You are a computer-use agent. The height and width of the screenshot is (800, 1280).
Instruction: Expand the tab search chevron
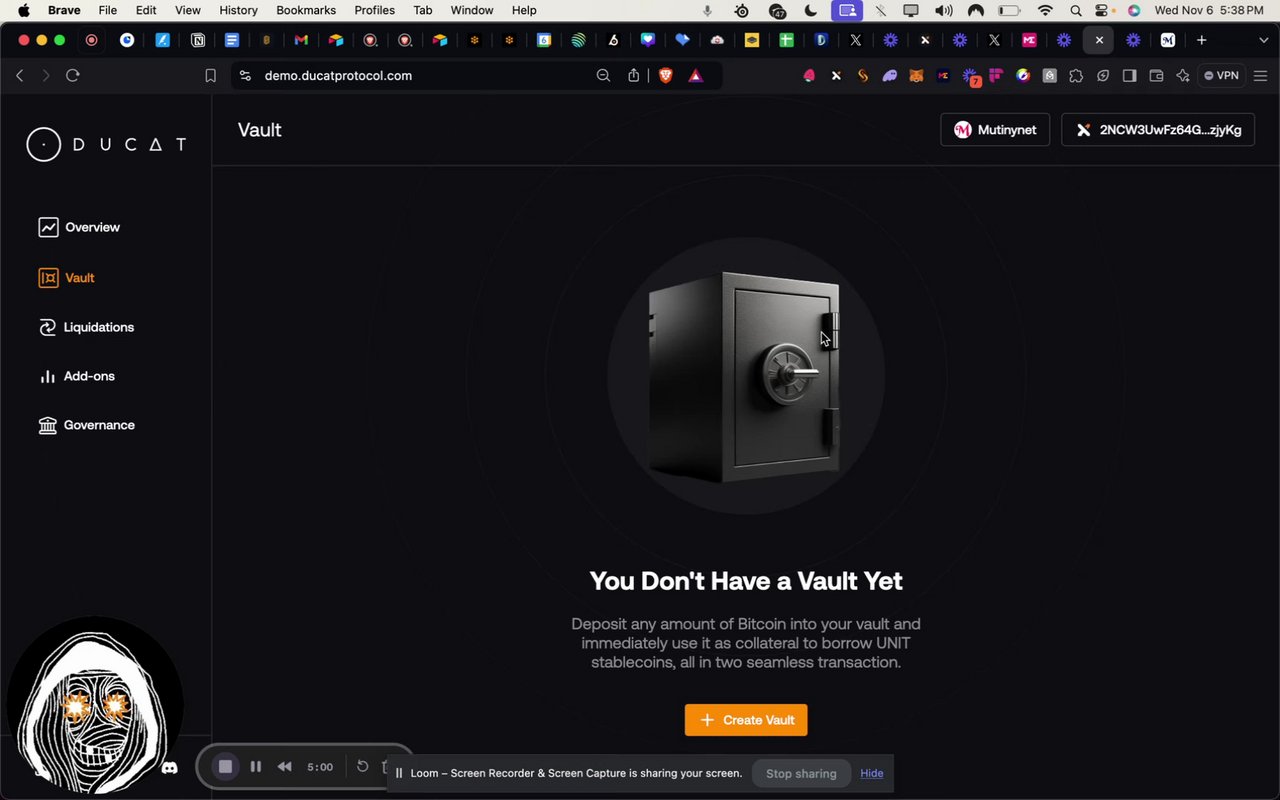pos(1263,40)
